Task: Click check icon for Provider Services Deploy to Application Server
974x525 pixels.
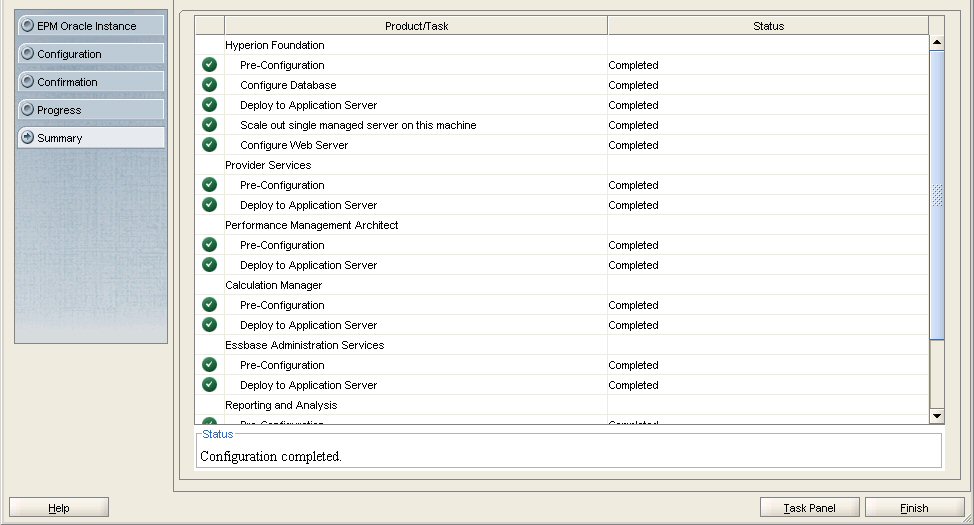Action: [209, 204]
